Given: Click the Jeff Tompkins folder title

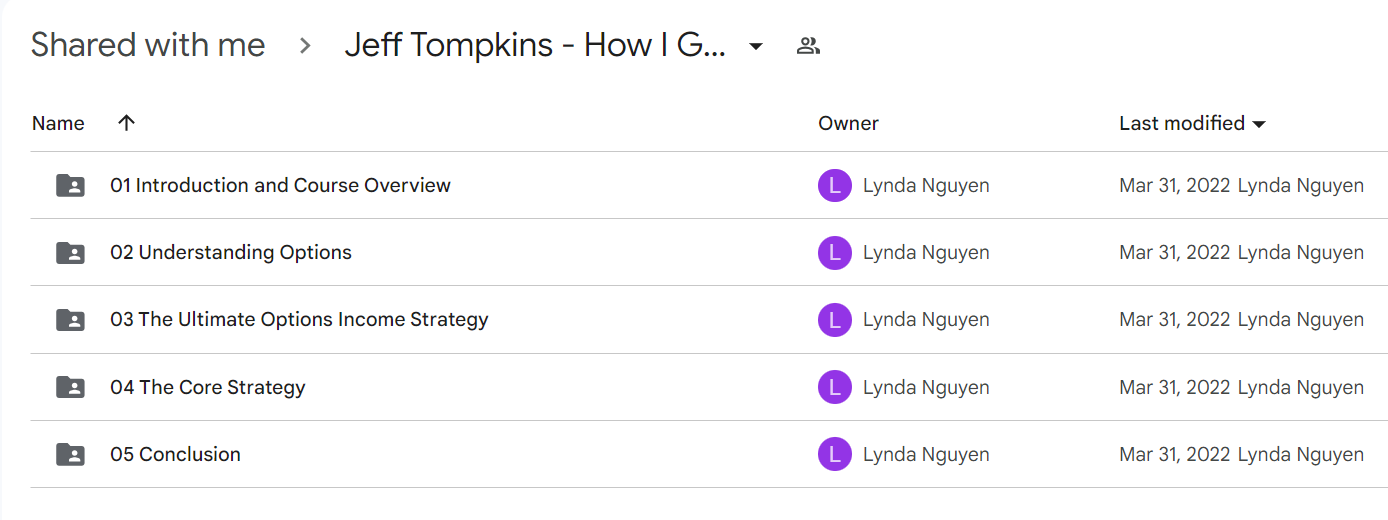Looking at the screenshot, I should pyautogui.click(x=535, y=45).
